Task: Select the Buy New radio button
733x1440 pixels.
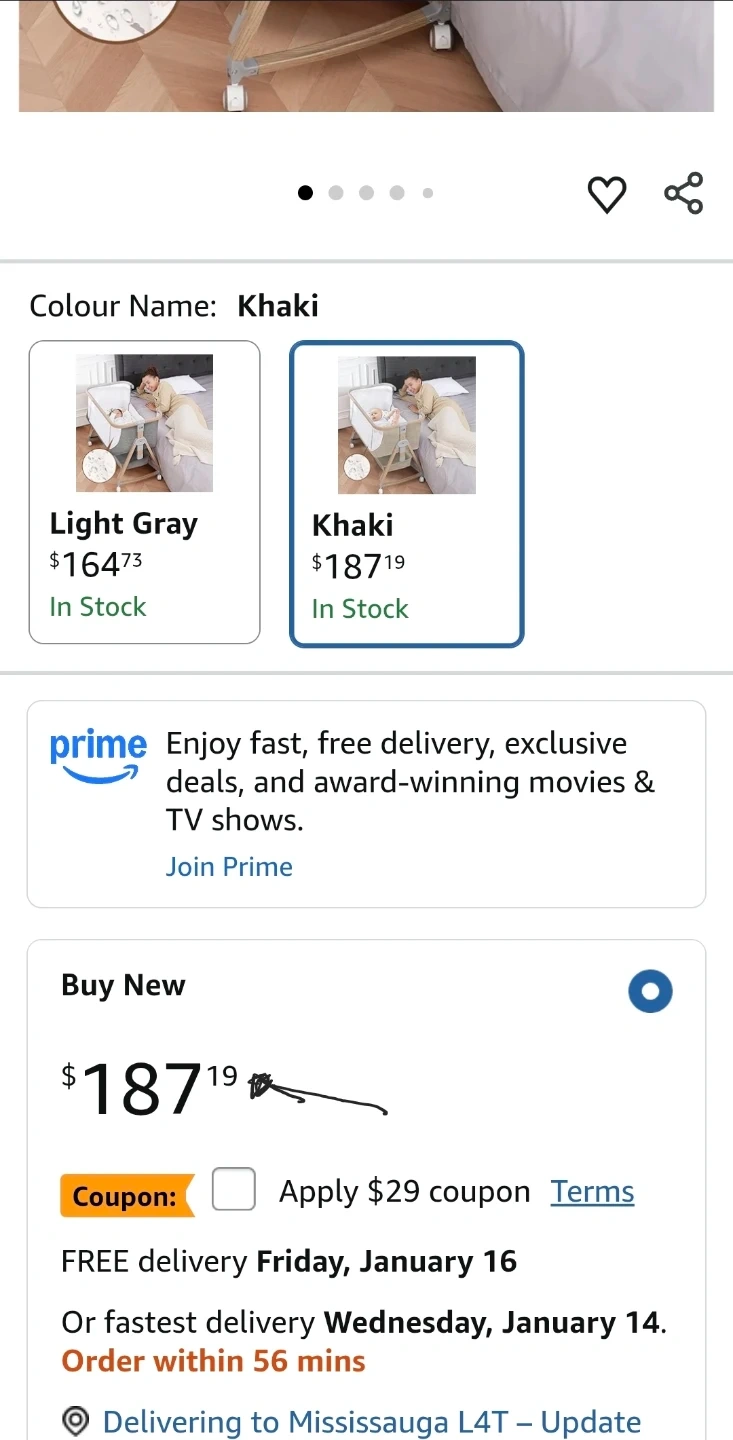Action: pos(650,991)
